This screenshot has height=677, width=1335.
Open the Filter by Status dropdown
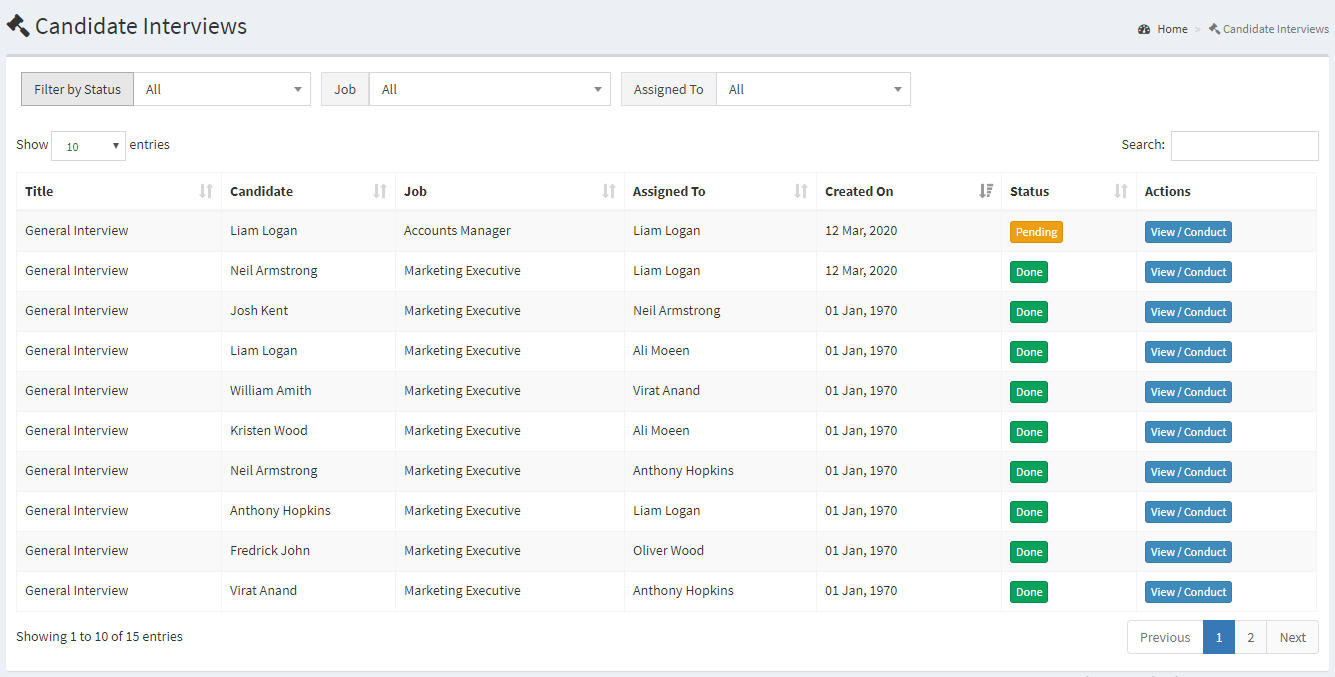pyautogui.click(x=222, y=89)
